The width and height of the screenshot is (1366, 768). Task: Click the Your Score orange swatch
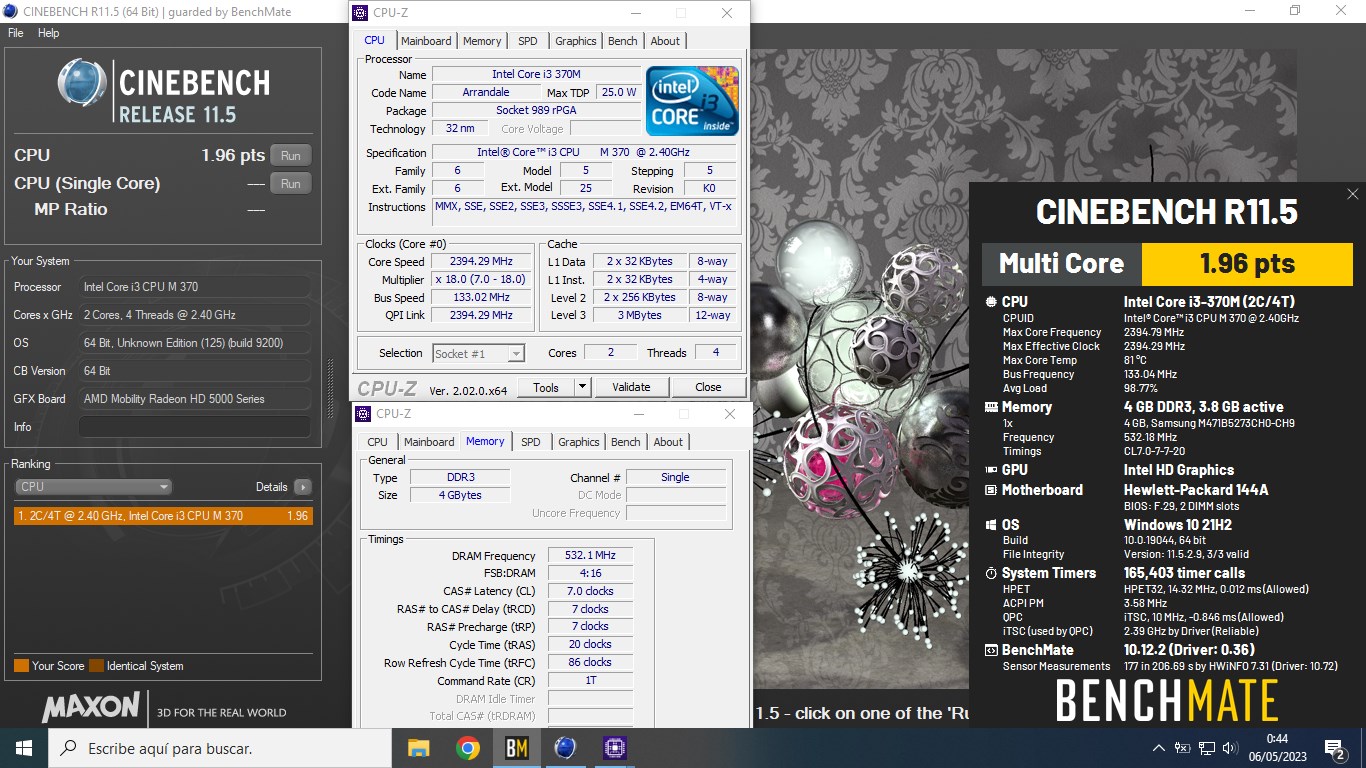tap(21, 666)
